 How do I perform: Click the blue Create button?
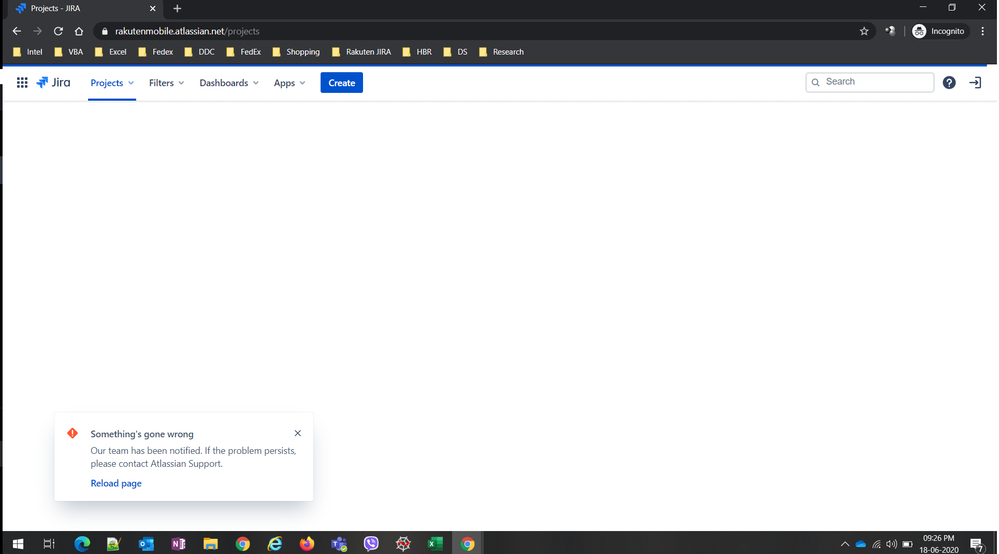pyautogui.click(x=341, y=83)
